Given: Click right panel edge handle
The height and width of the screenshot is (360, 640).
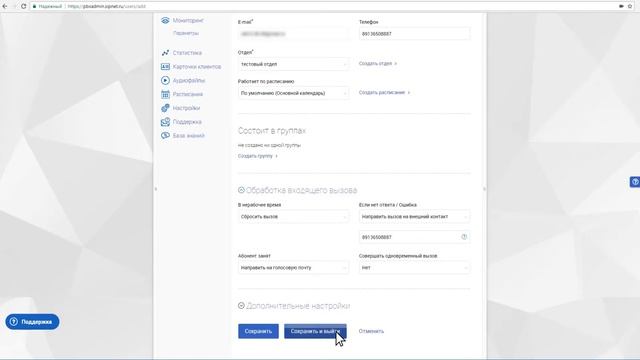Looking at the screenshot, I should tap(484, 189).
